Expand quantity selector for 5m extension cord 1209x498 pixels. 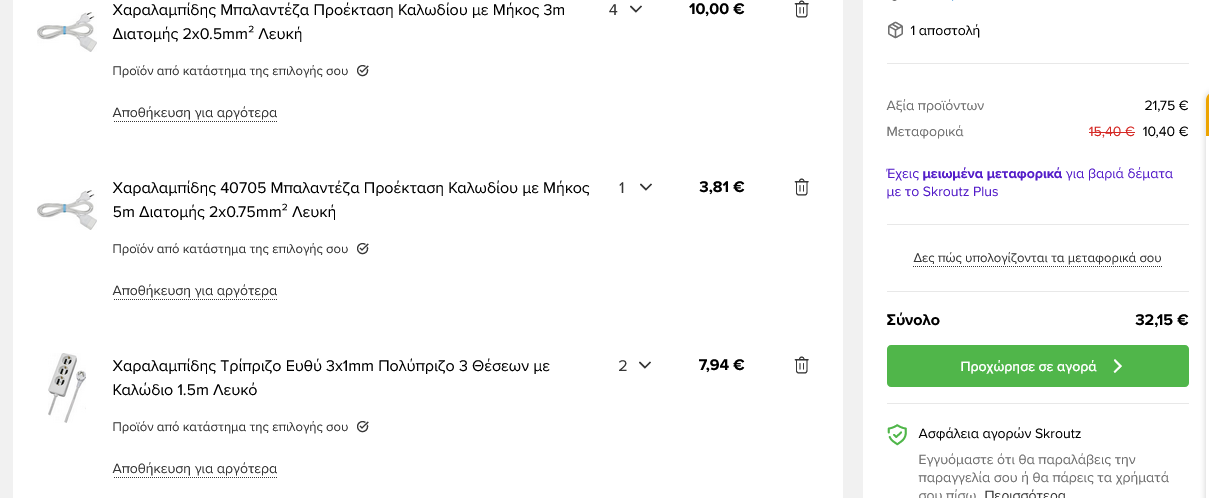point(634,187)
